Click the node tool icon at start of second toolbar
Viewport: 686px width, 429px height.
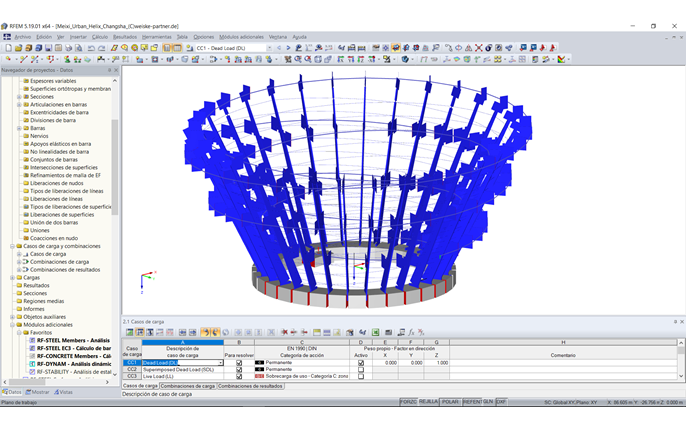pyautogui.click(x=8, y=59)
